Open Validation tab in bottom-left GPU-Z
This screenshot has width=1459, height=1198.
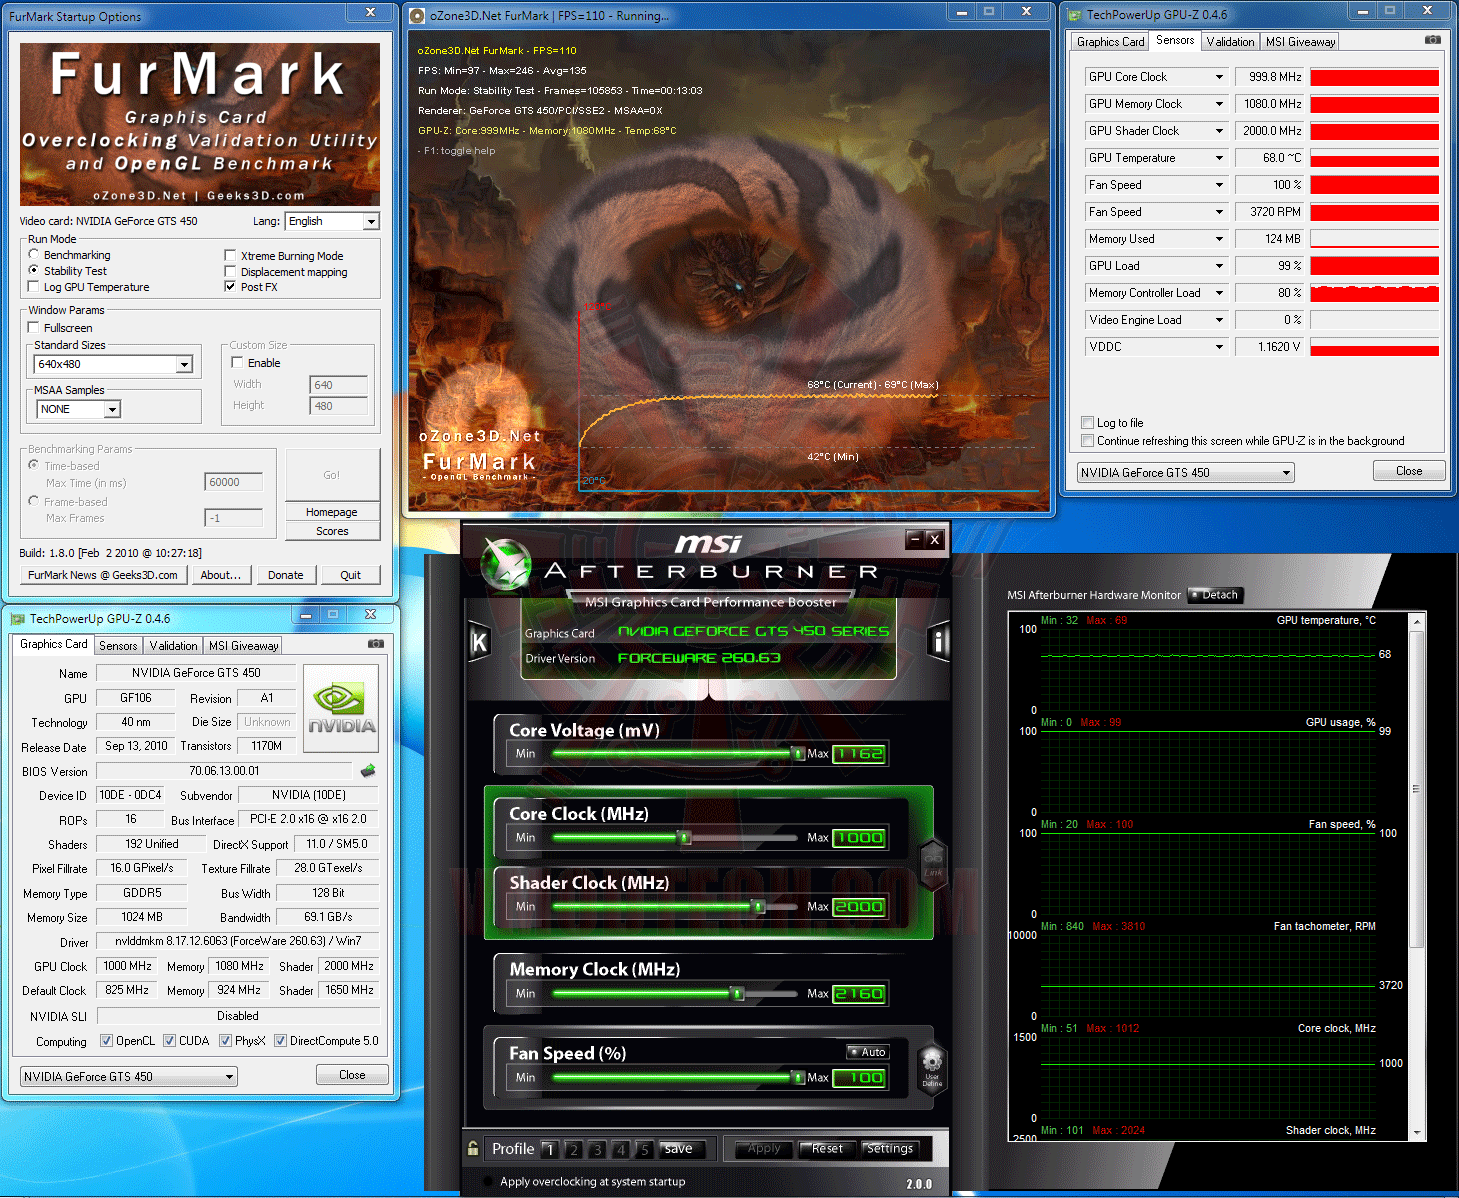[173, 646]
